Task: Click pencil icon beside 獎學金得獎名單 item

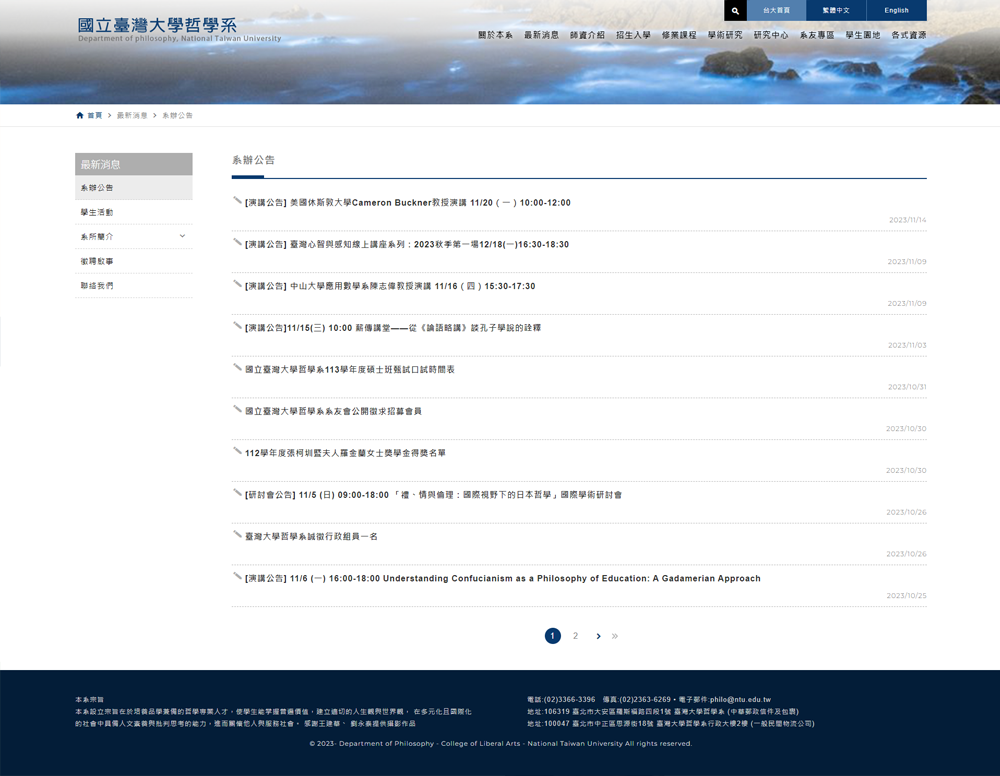Action: [237, 451]
